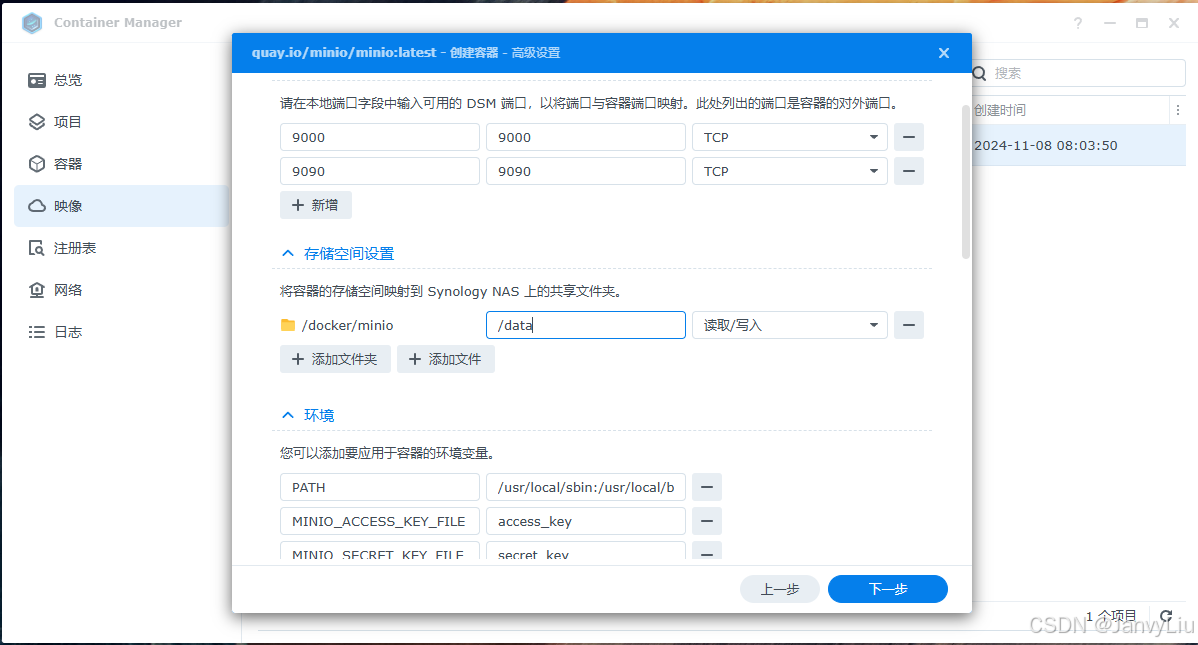Click the search magnifier icon

[x=978, y=73]
